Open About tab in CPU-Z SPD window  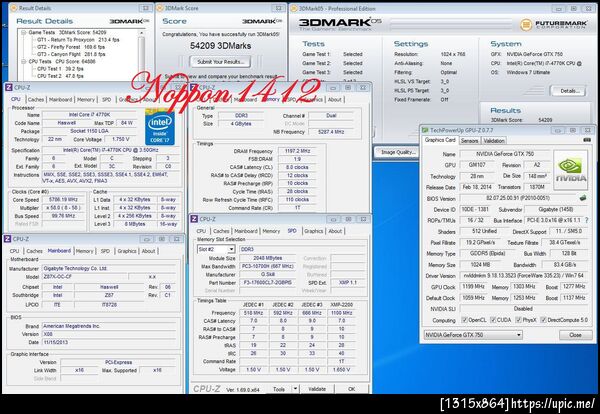click(335, 231)
